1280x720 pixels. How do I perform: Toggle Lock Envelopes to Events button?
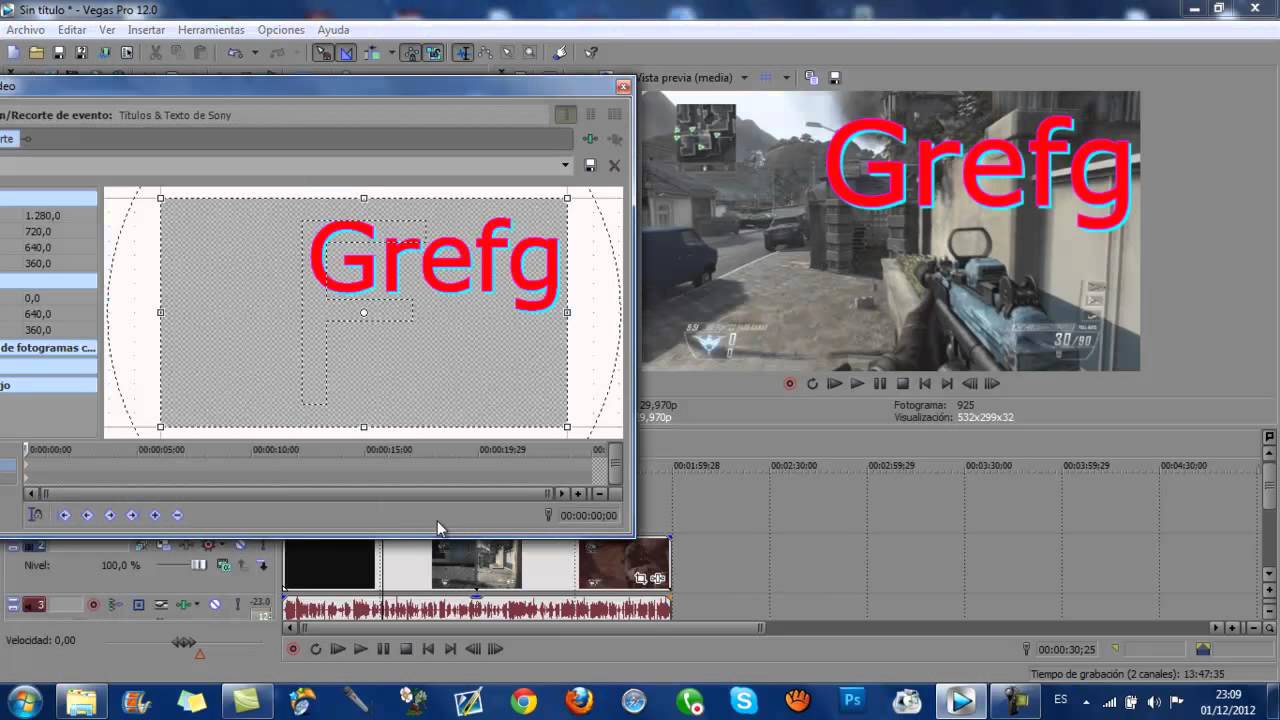point(411,53)
